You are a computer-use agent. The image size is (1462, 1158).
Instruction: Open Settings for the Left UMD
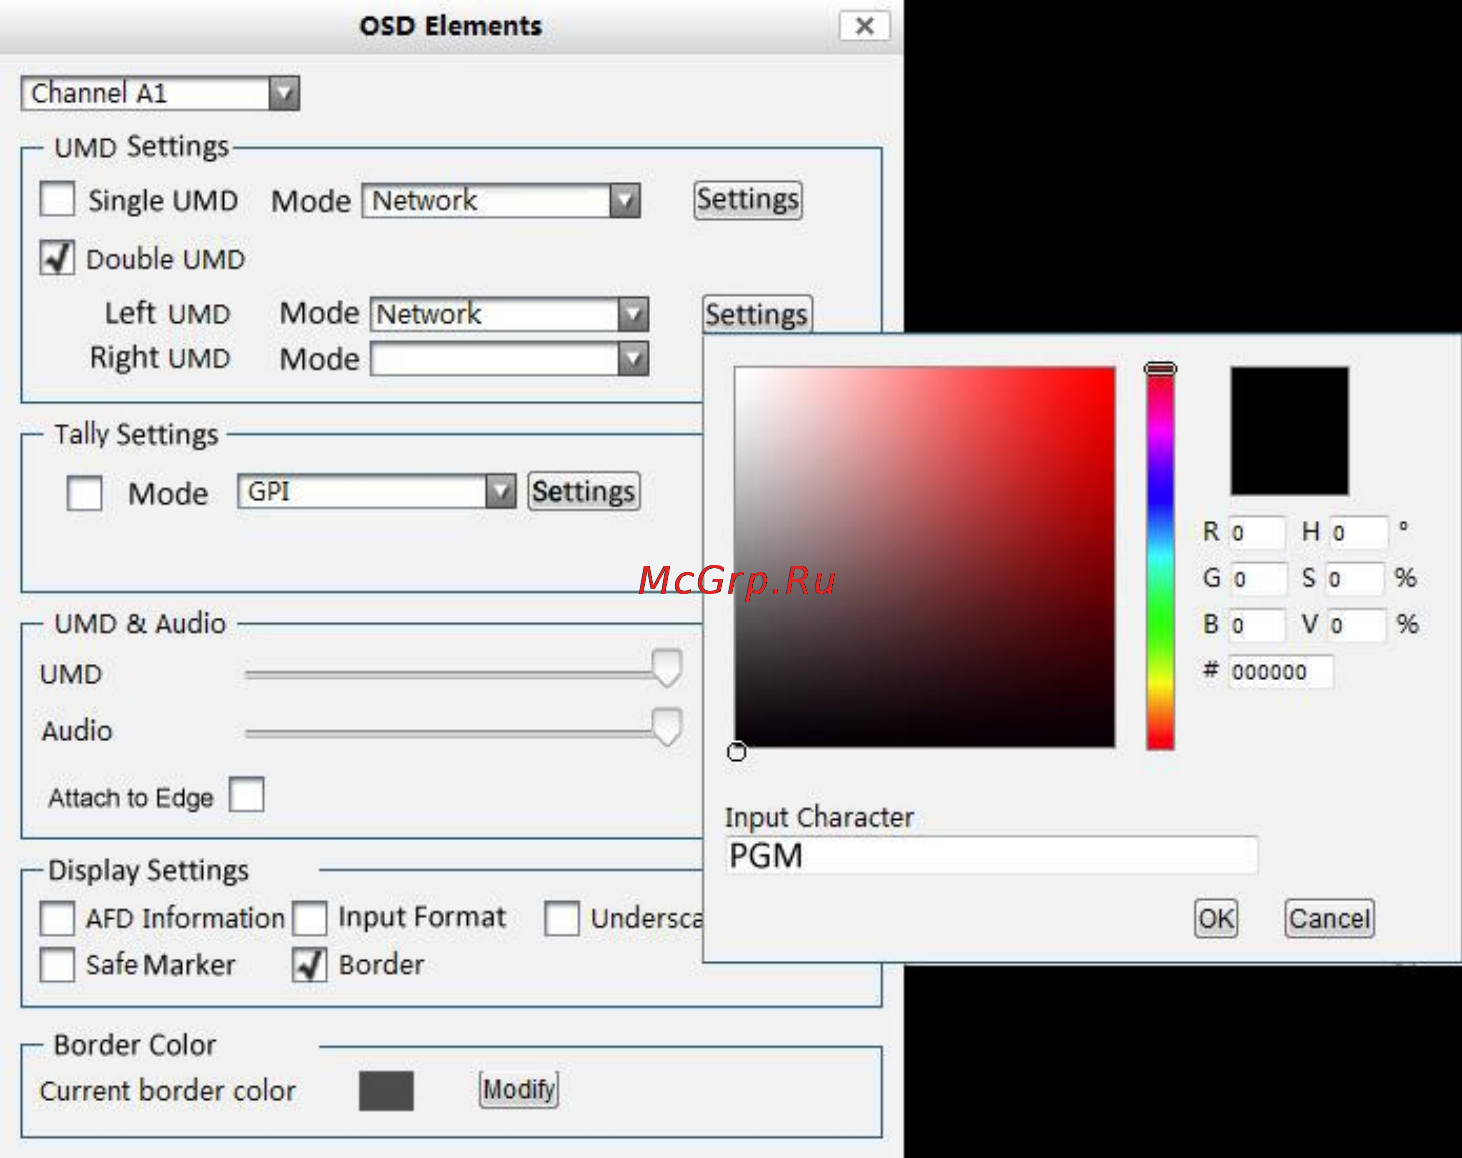[757, 314]
